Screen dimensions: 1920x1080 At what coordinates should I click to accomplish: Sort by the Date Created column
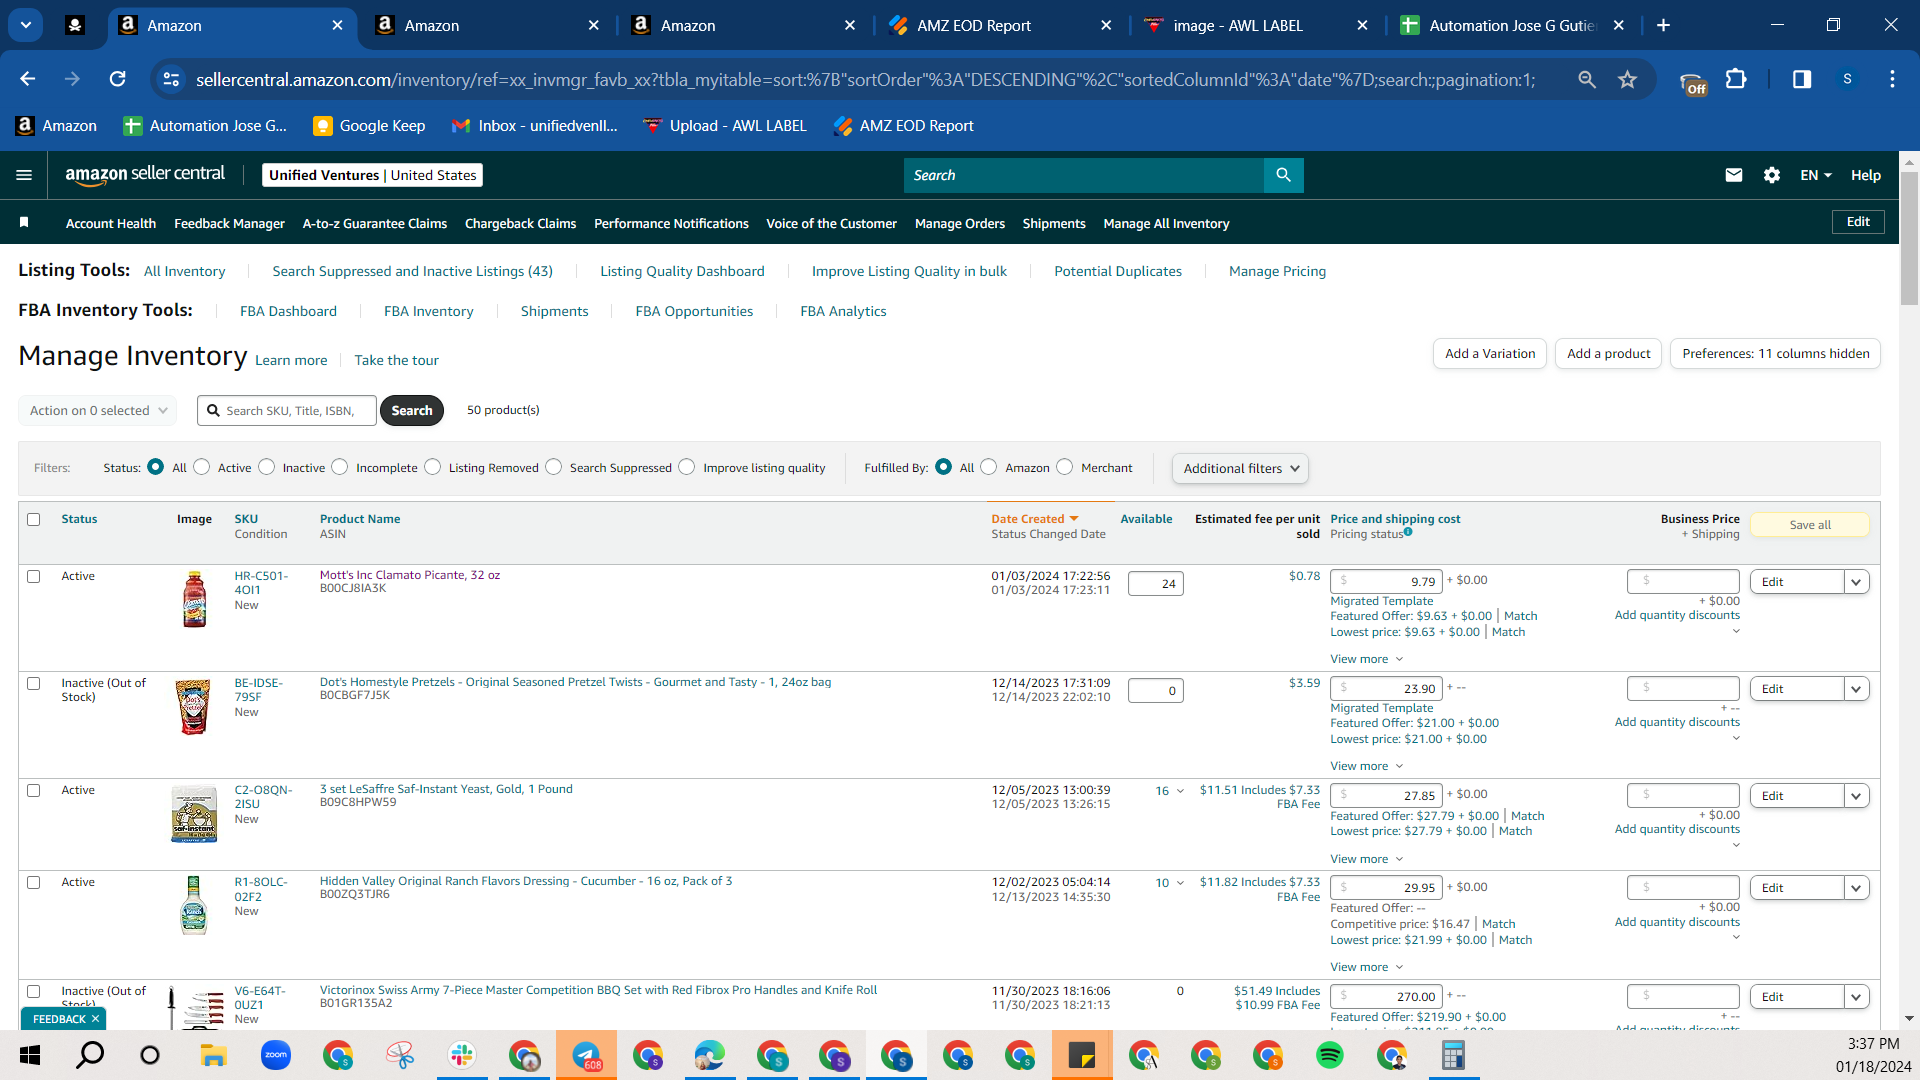click(1034, 518)
